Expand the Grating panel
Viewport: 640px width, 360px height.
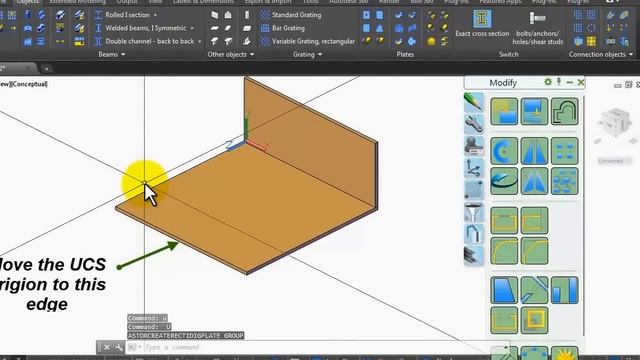tap(307, 54)
